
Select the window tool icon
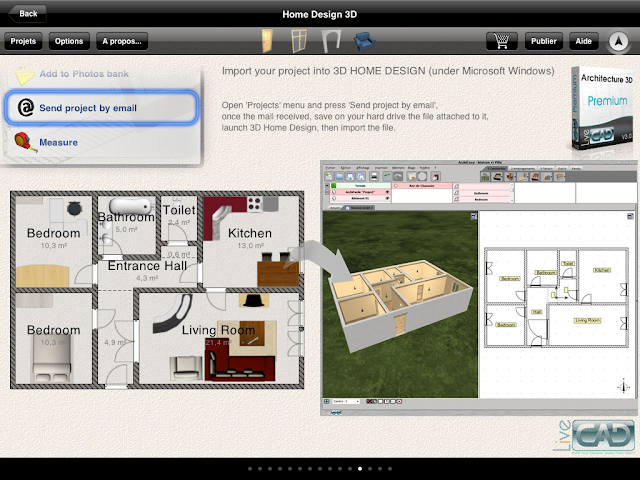coord(299,41)
